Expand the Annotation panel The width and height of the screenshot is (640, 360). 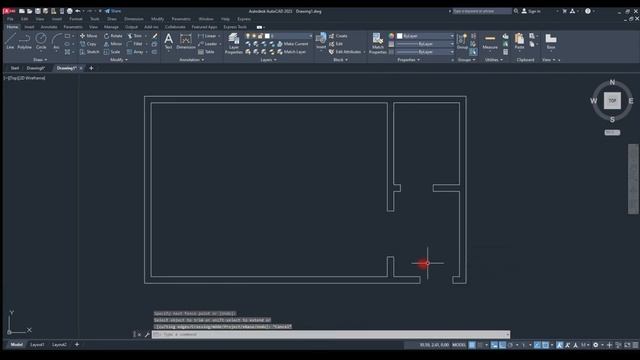(x=191, y=60)
